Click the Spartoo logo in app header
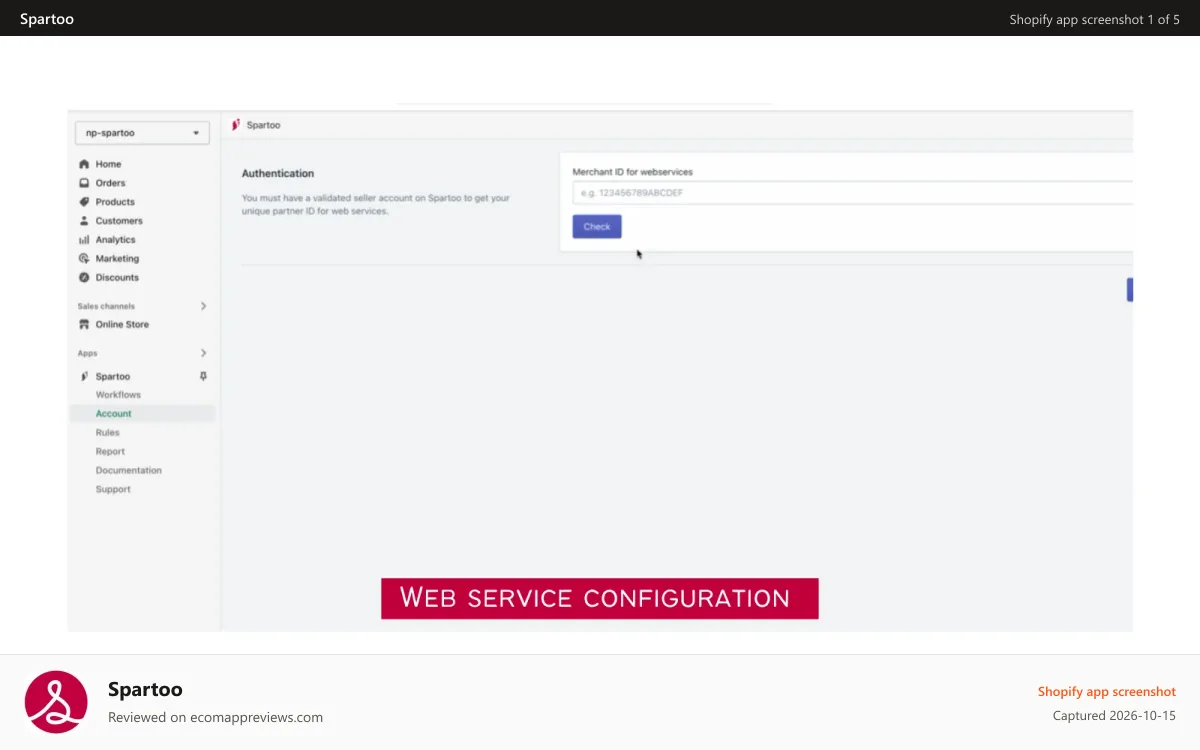Image resolution: width=1200 pixels, height=750 pixels. [x=236, y=125]
